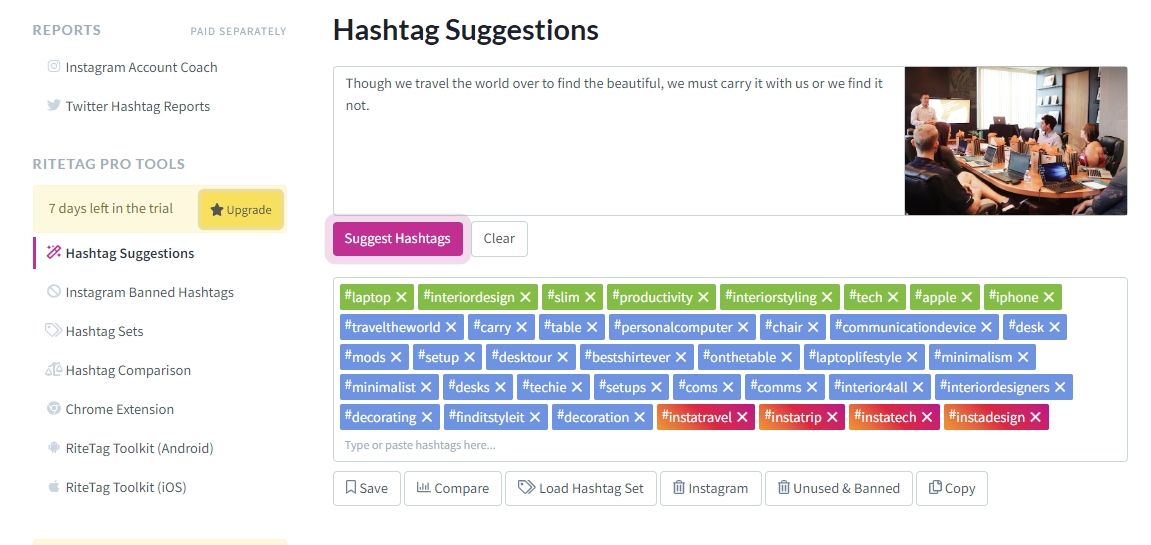
Task: Click the Load Hashtag Set button
Action: 581,488
